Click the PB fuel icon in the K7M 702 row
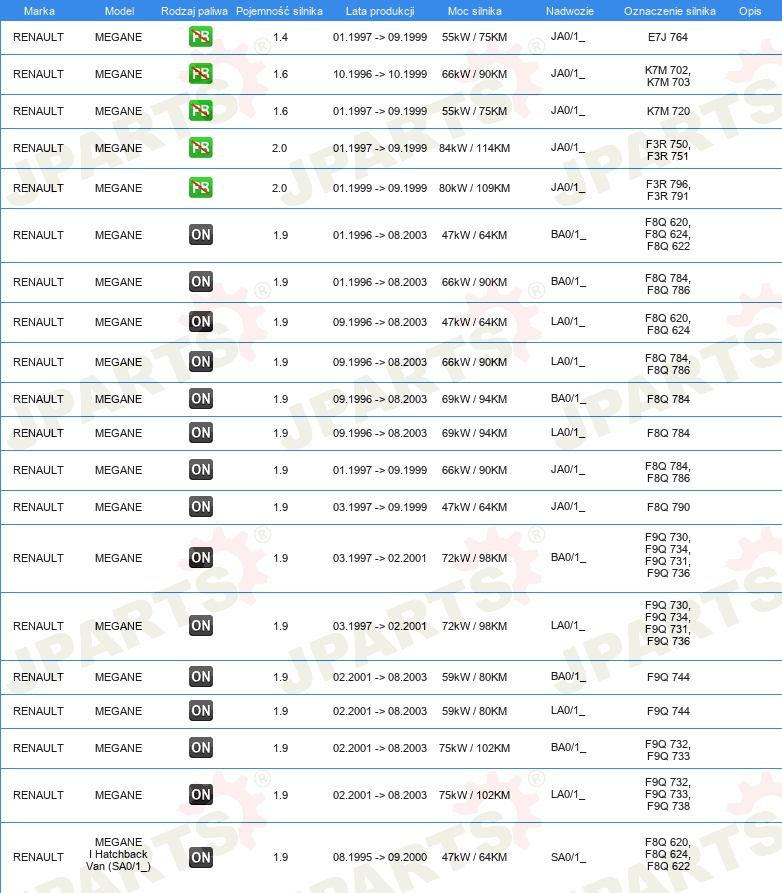The image size is (782, 893). (x=200, y=74)
